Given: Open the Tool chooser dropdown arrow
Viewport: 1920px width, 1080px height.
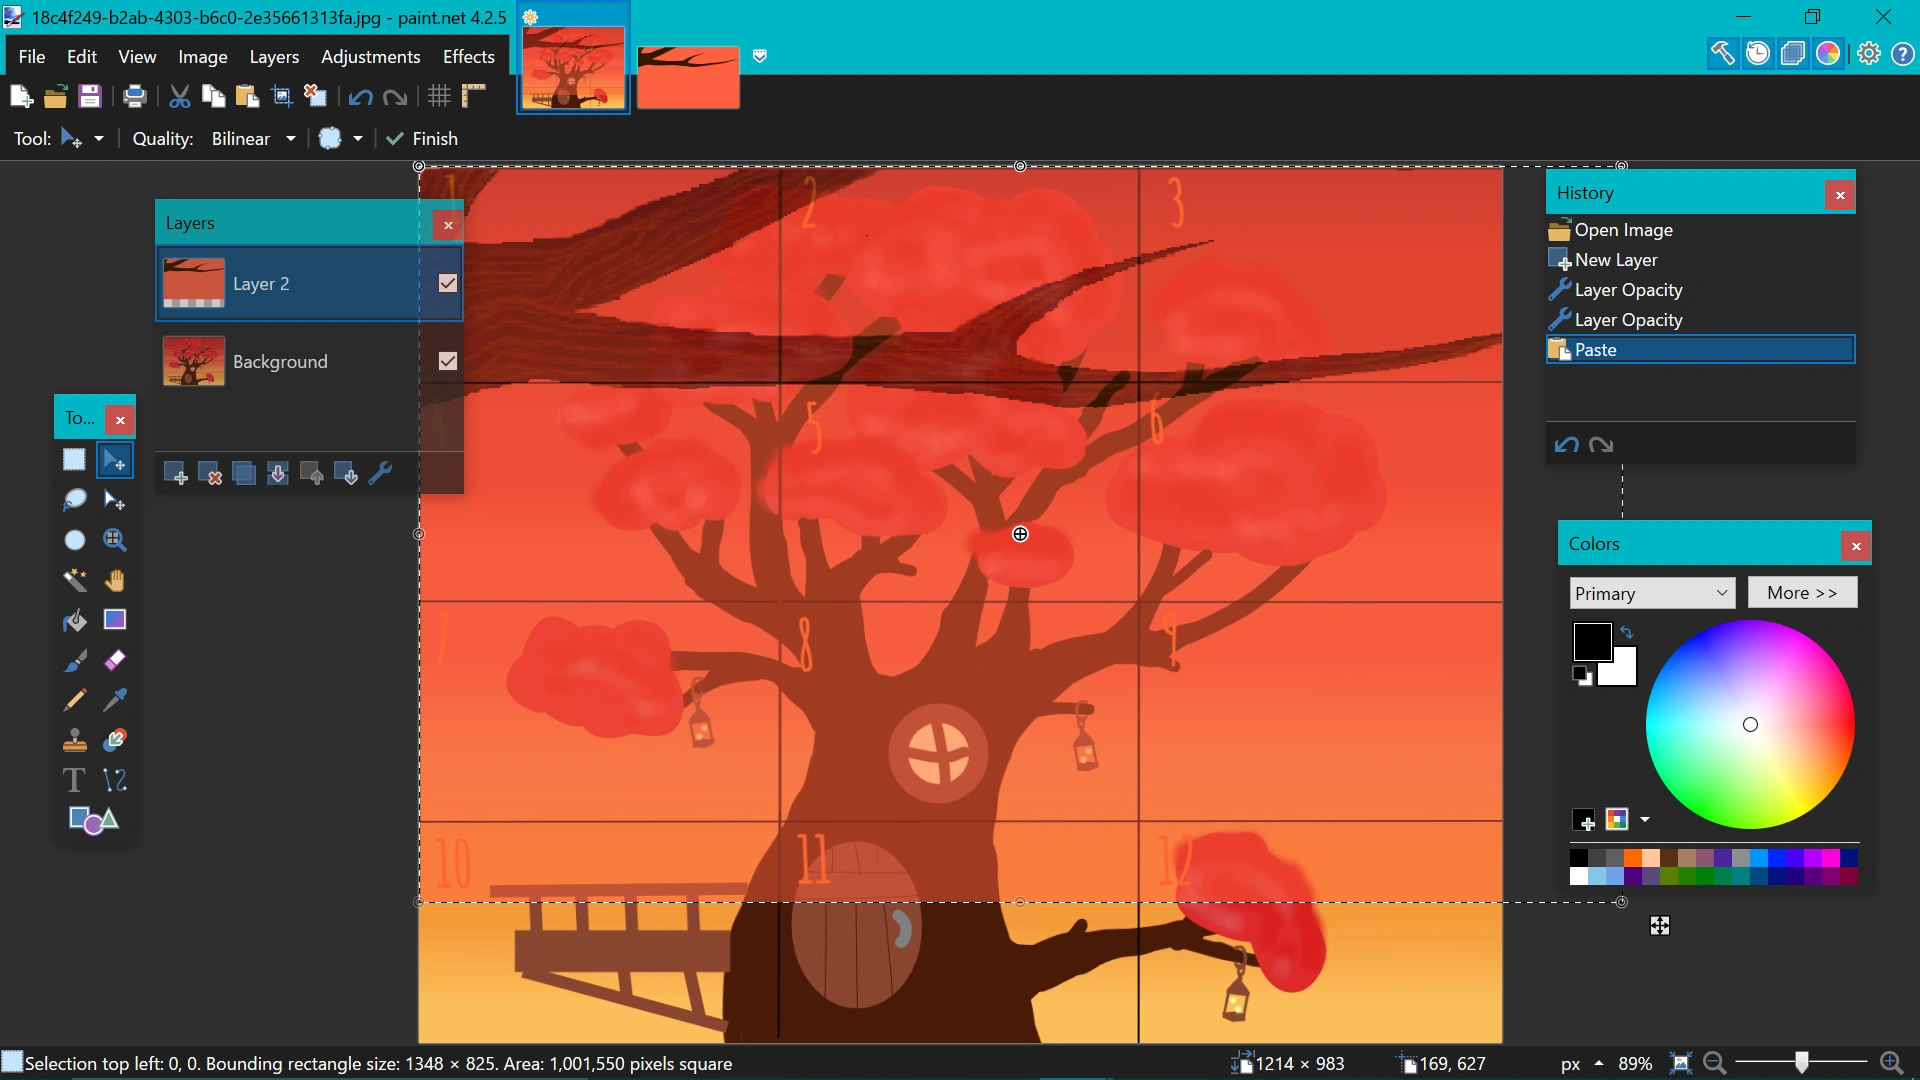Looking at the screenshot, I should point(98,139).
